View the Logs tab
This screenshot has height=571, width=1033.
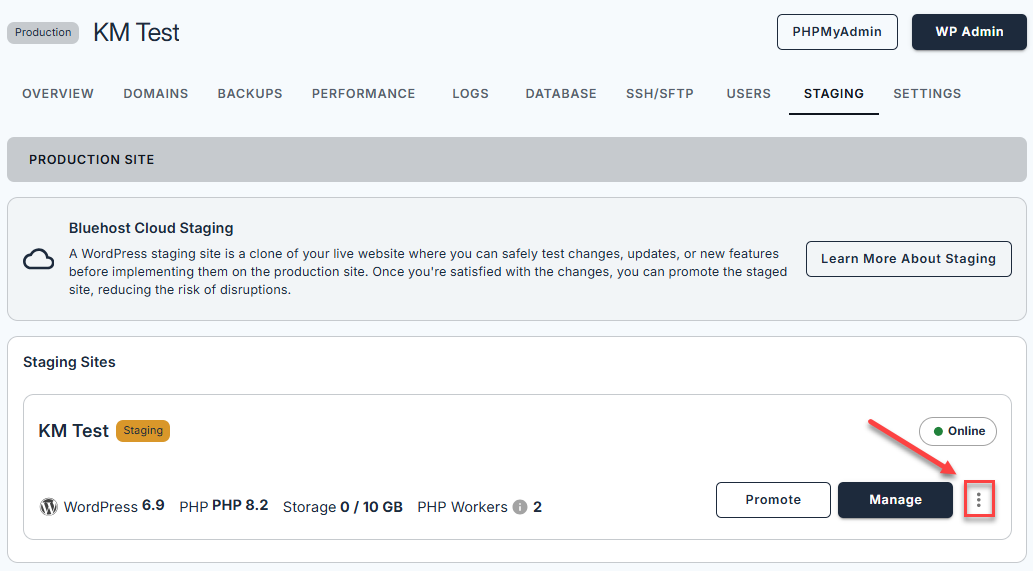coord(470,94)
